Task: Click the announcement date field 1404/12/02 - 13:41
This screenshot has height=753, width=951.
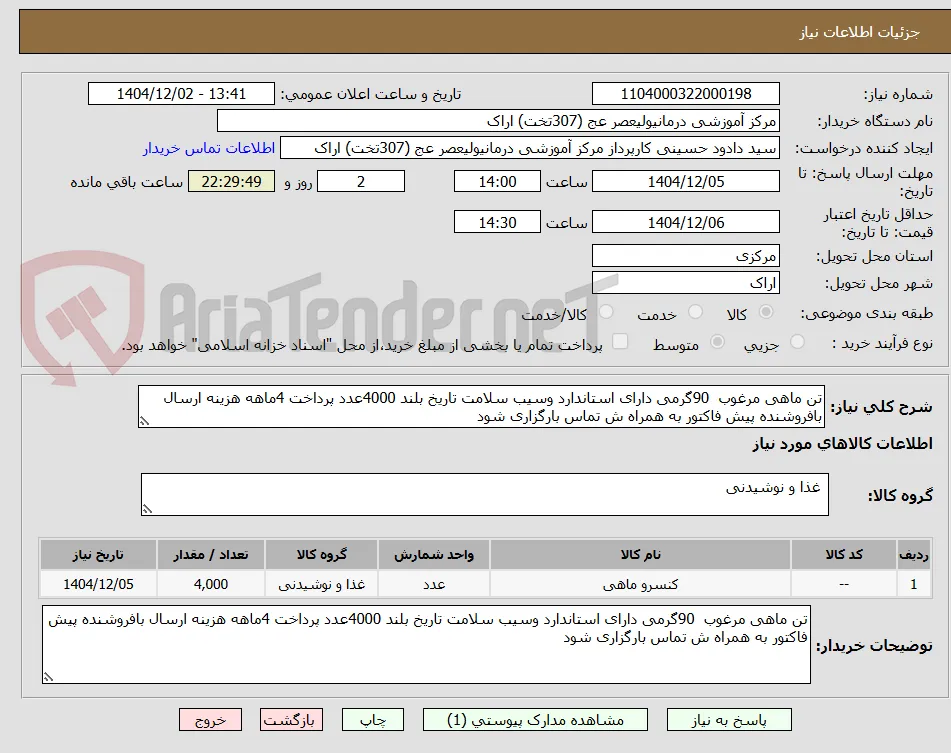Action: click(181, 94)
